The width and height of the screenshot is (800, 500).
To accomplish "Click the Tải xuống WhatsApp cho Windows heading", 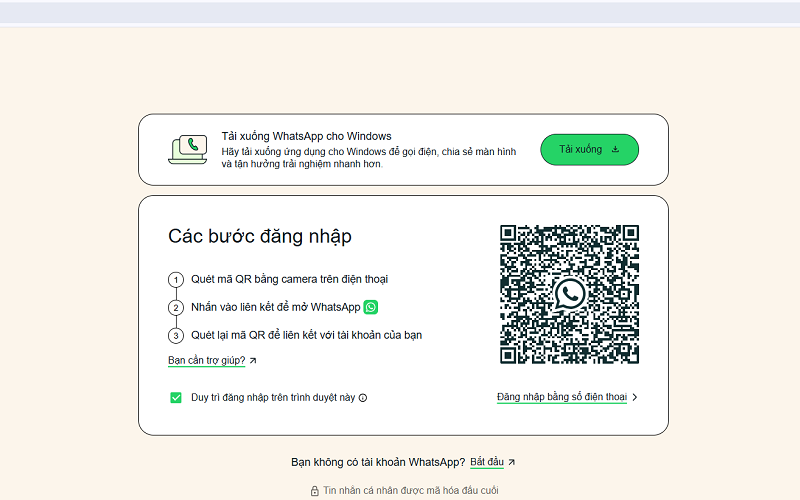I will point(306,136).
